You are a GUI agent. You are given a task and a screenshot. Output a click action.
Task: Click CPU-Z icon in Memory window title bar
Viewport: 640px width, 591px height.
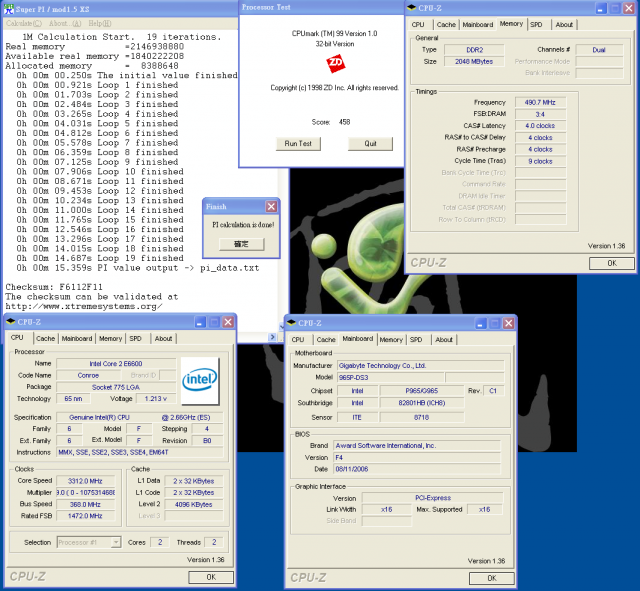[411, 8]
